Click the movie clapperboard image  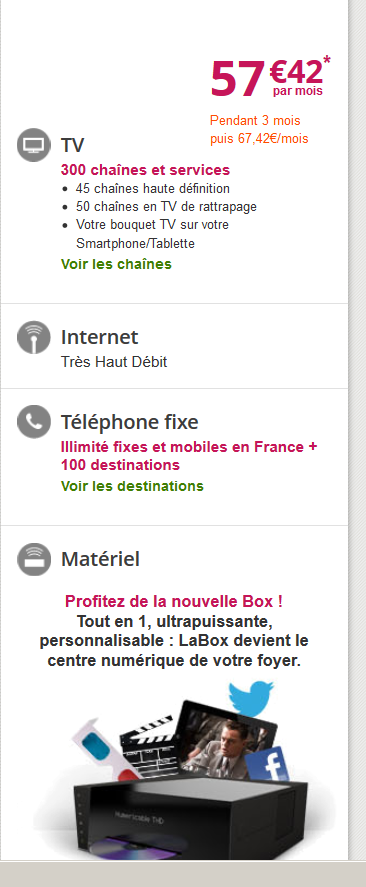(x=149, y=747)
